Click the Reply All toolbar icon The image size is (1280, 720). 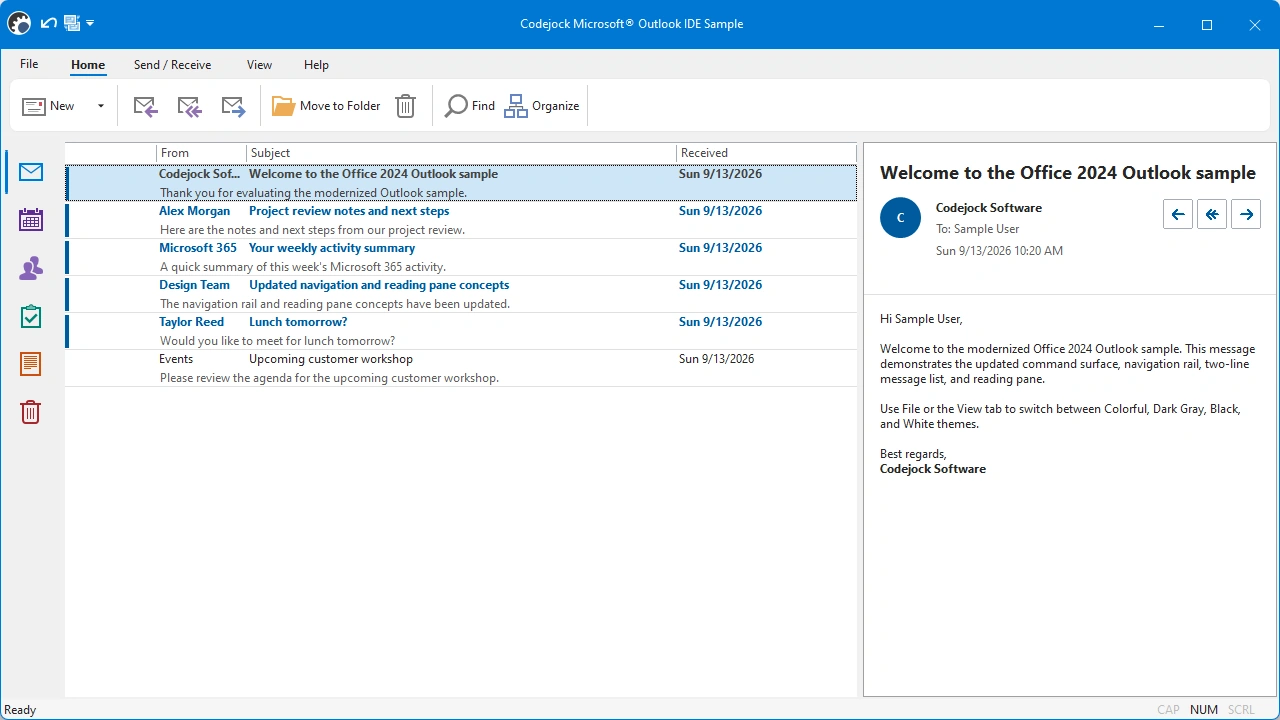[190, 106]
